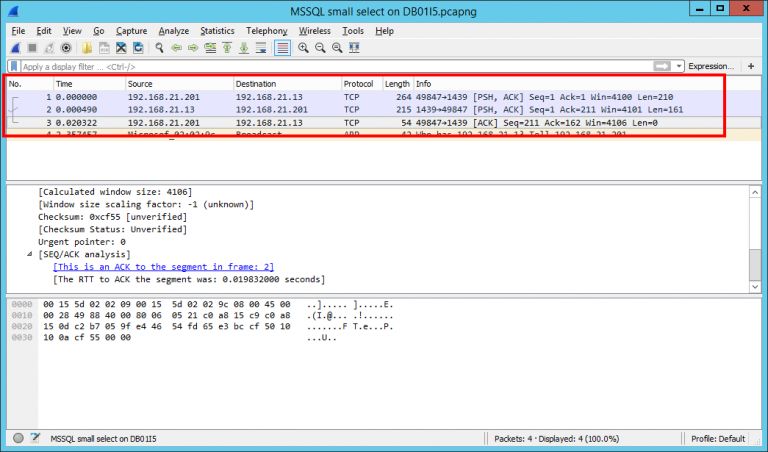Viewport: 768px width, 452px height.
Task: Toggle autoscroll during live capture
Action: tap(261, 48)
